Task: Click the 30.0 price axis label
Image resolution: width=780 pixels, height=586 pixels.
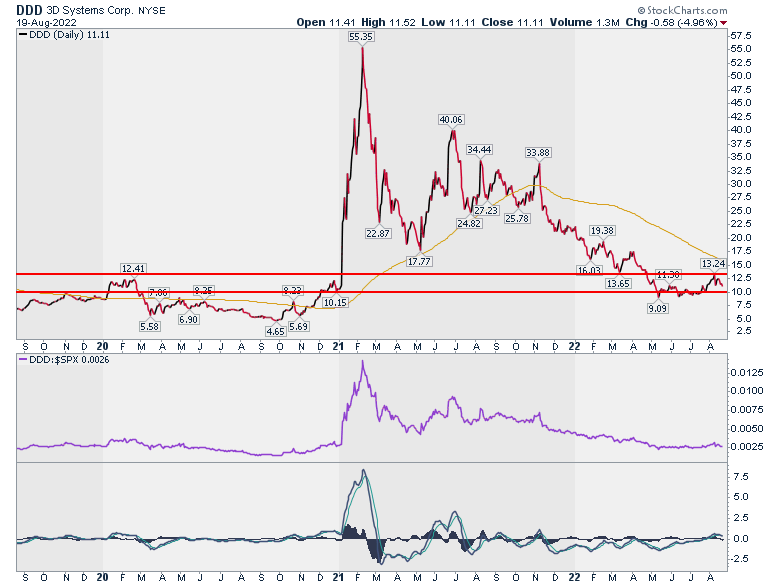Action: tap(741, 184)
